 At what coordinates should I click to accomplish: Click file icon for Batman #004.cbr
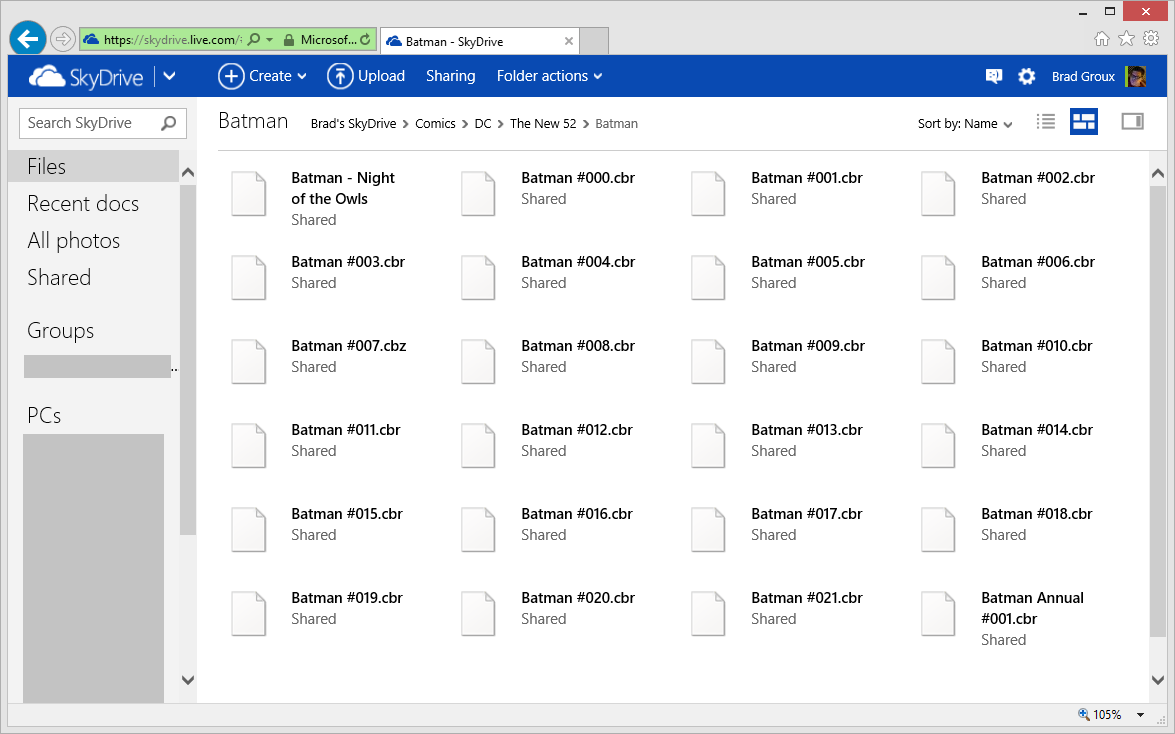[x=478, y=277]
